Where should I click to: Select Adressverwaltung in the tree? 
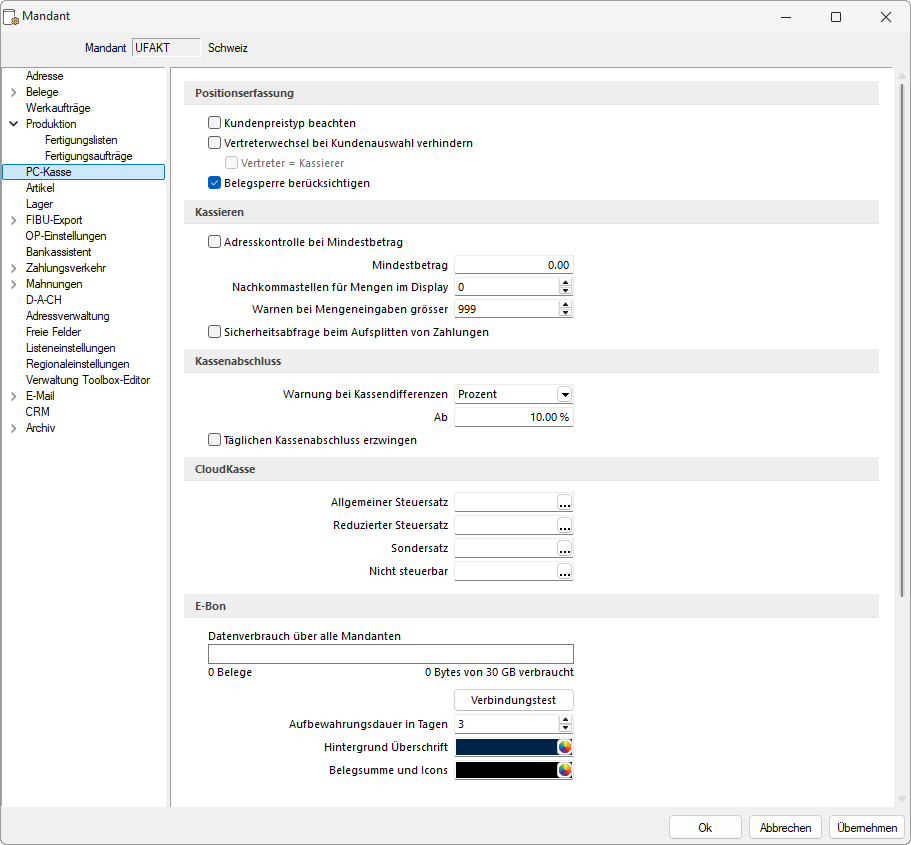click(67, 316)
